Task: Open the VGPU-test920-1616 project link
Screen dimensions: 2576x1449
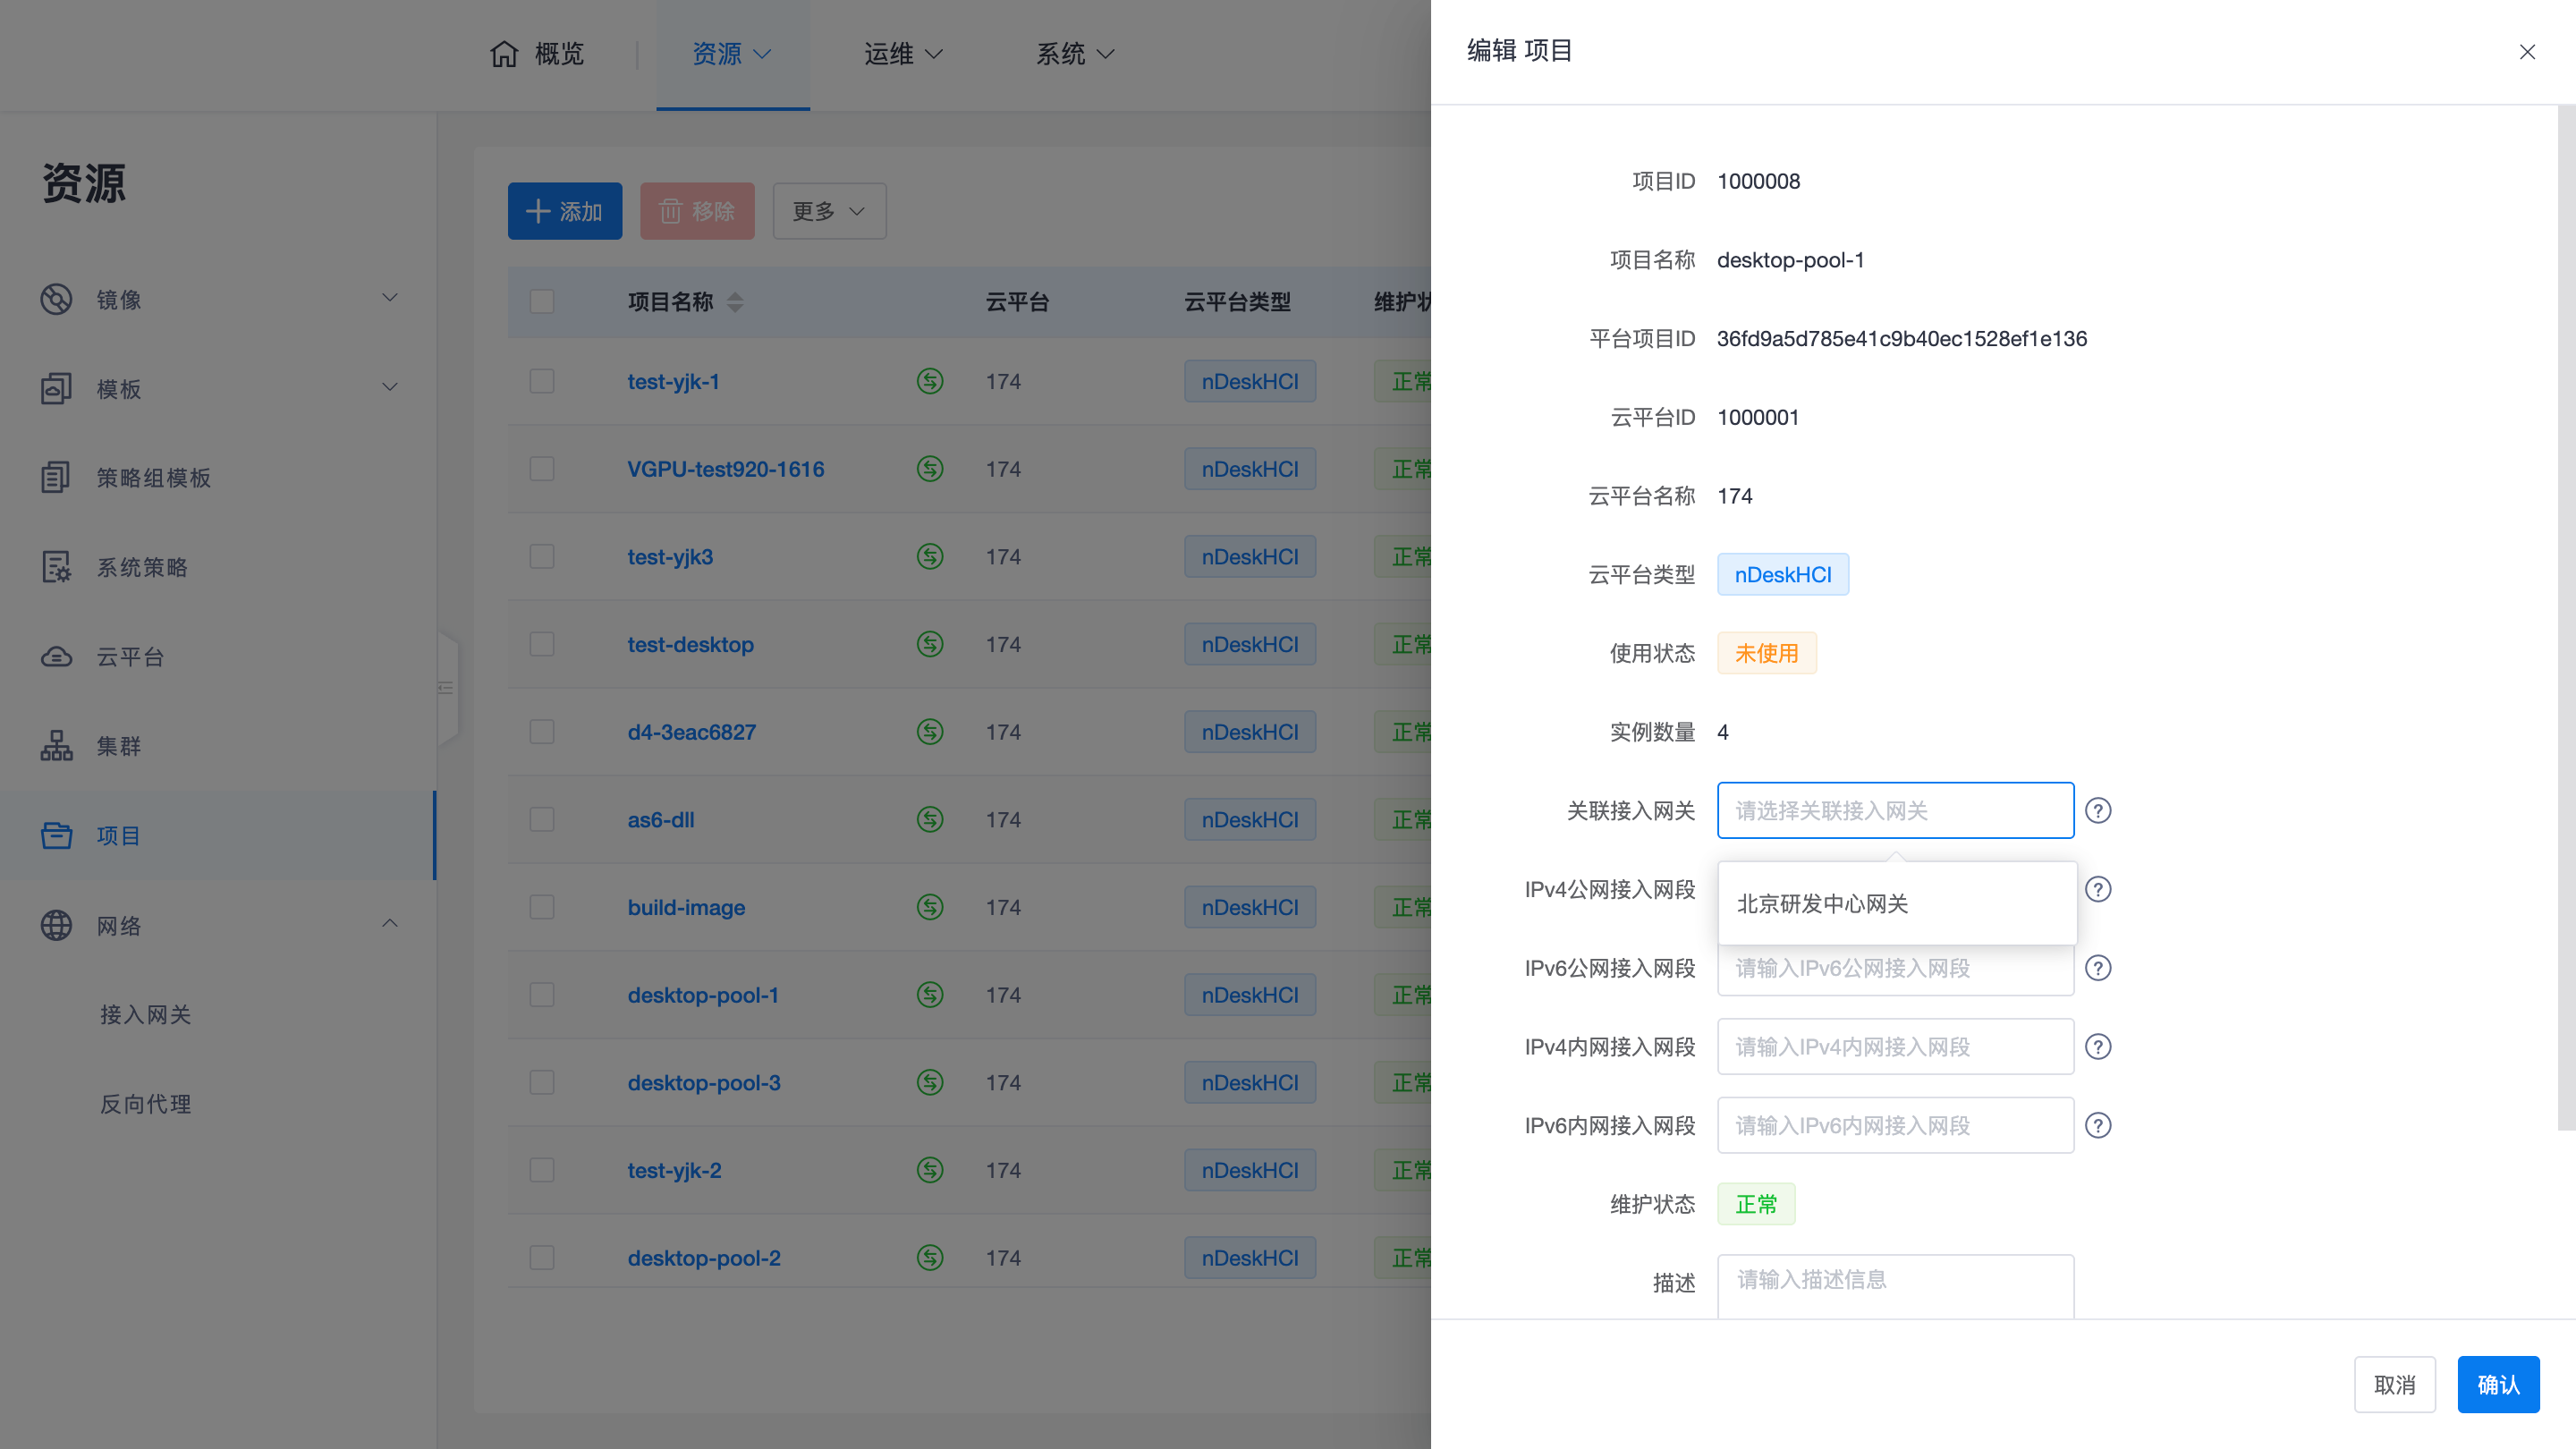Action: 725,469
